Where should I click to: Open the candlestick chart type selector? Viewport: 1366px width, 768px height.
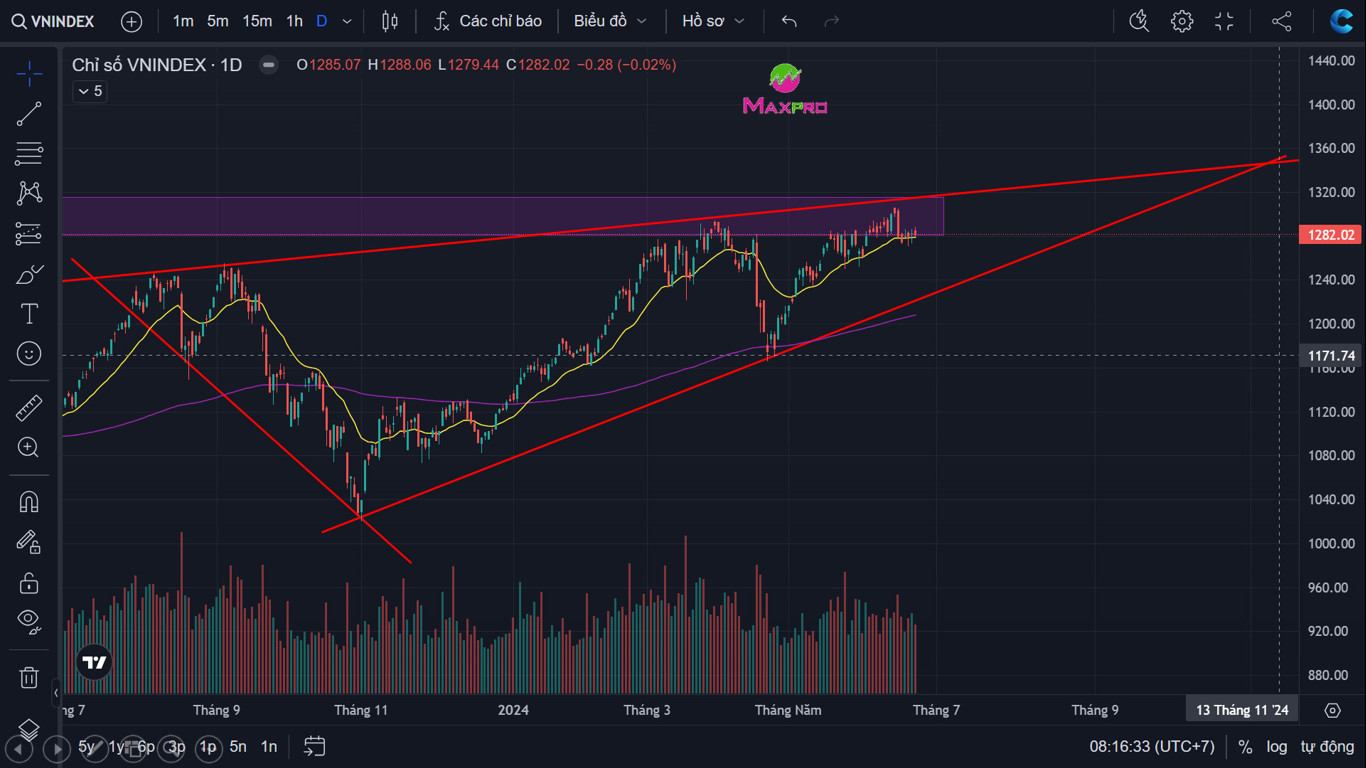[x=390, y=21]
